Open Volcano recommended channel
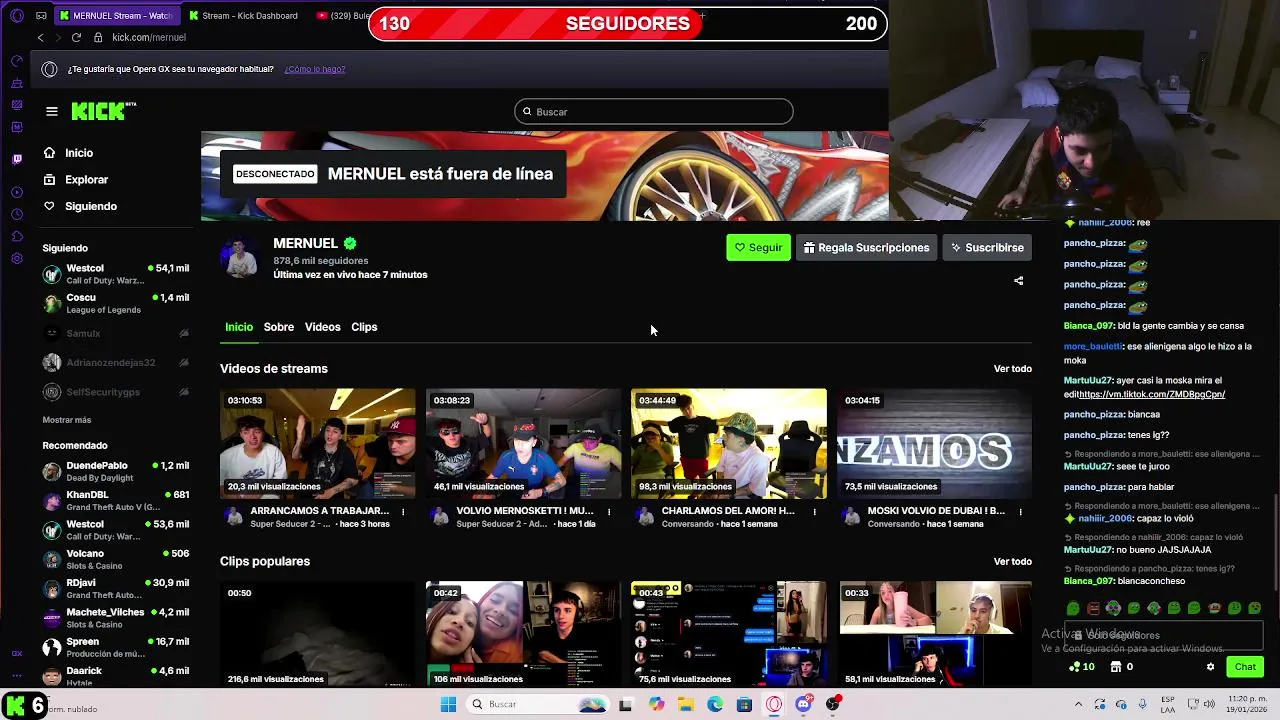This screenshot has height=720, width=1280. pos(116,559)
